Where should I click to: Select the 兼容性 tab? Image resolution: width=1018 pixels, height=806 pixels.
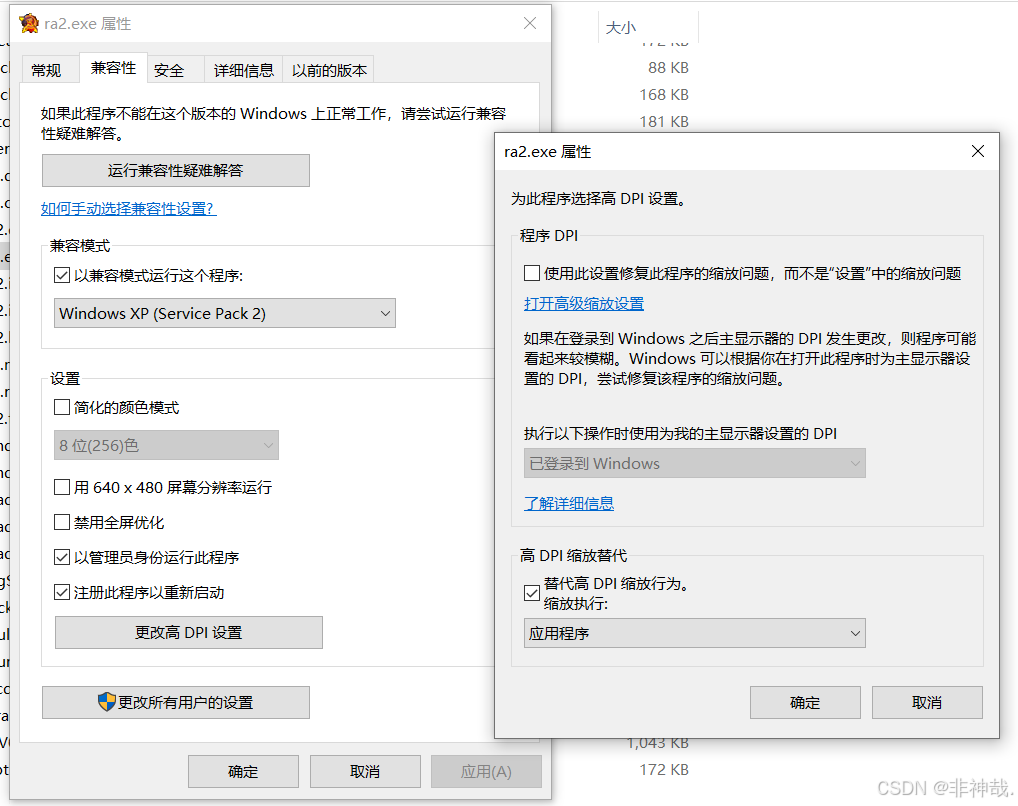(114, 68)
